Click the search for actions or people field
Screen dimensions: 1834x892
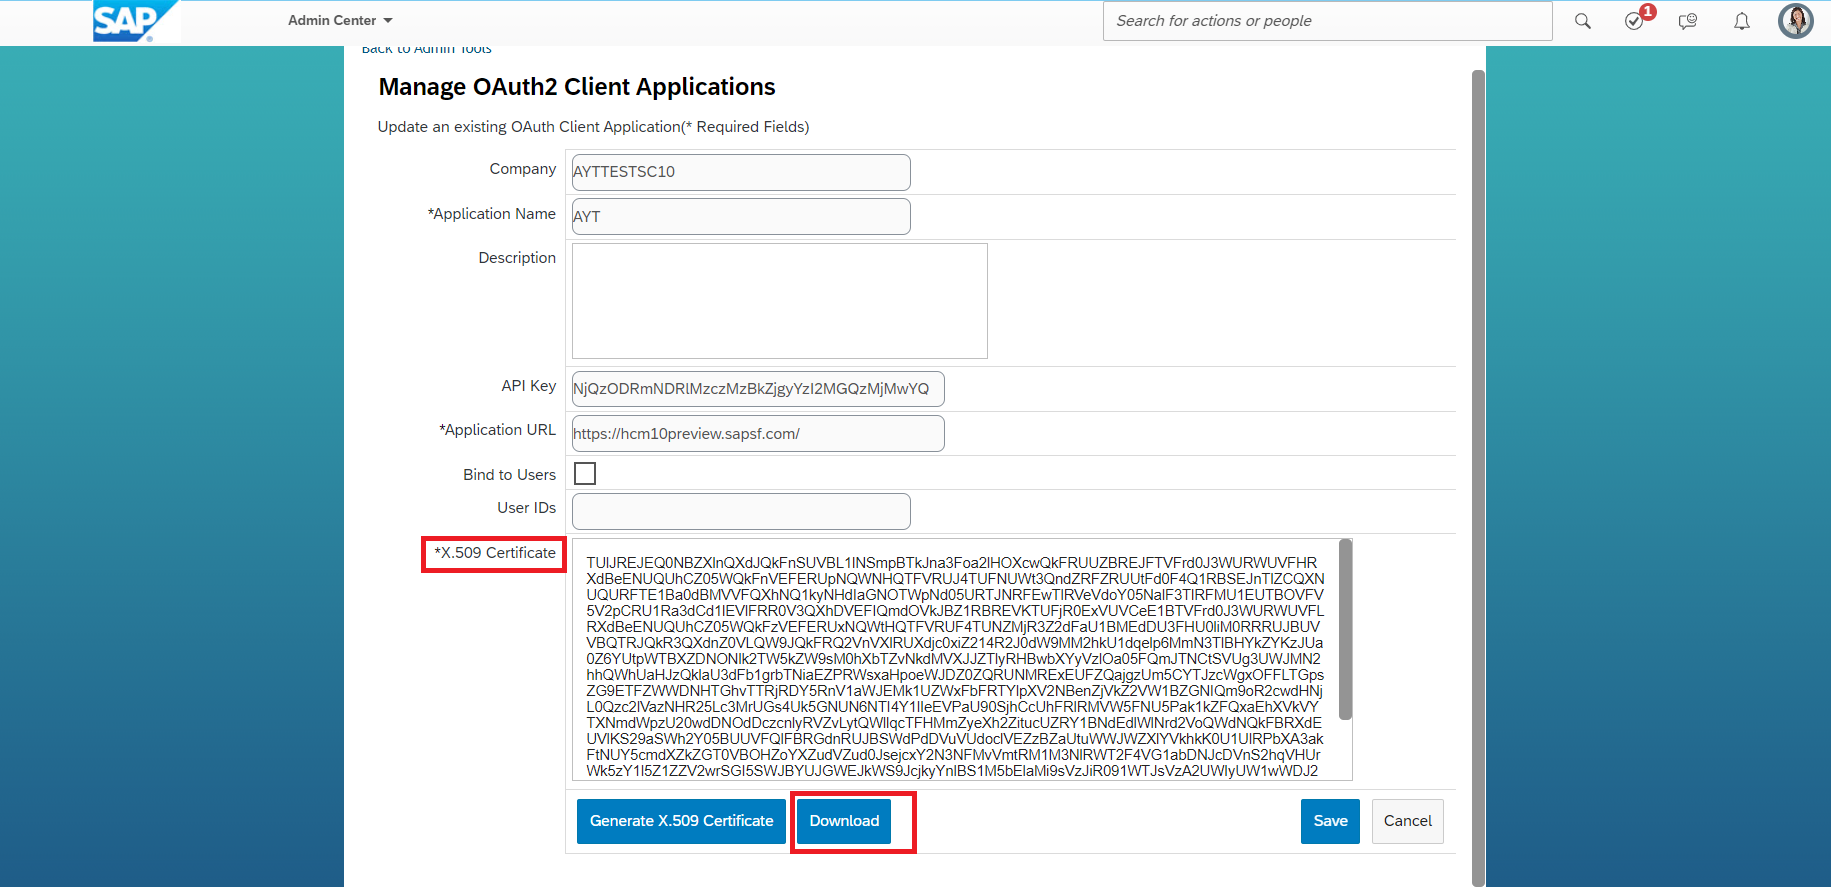tap(1327, 21)
